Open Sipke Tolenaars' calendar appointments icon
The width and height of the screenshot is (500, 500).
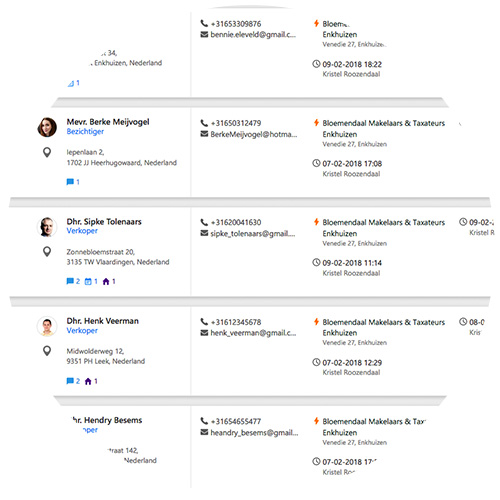tap(88, 281)
